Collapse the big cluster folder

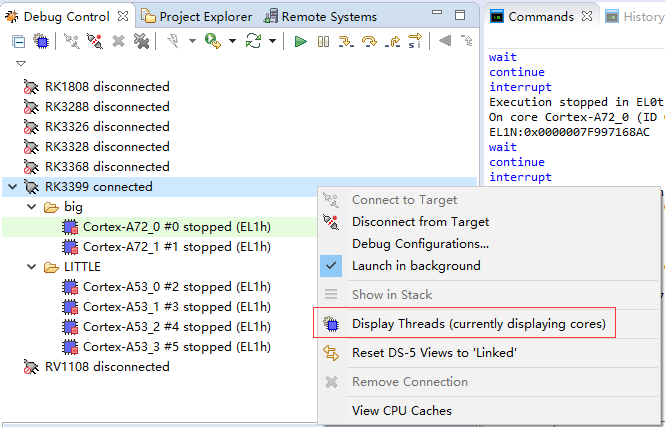[x=32, y=207]
